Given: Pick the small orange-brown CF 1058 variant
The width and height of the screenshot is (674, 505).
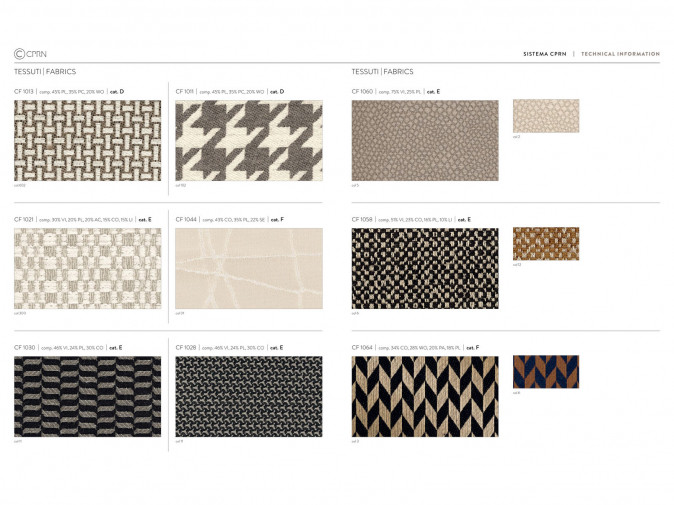Looking at the screenshot, I should pyautogui.click(x=545, y=244).
